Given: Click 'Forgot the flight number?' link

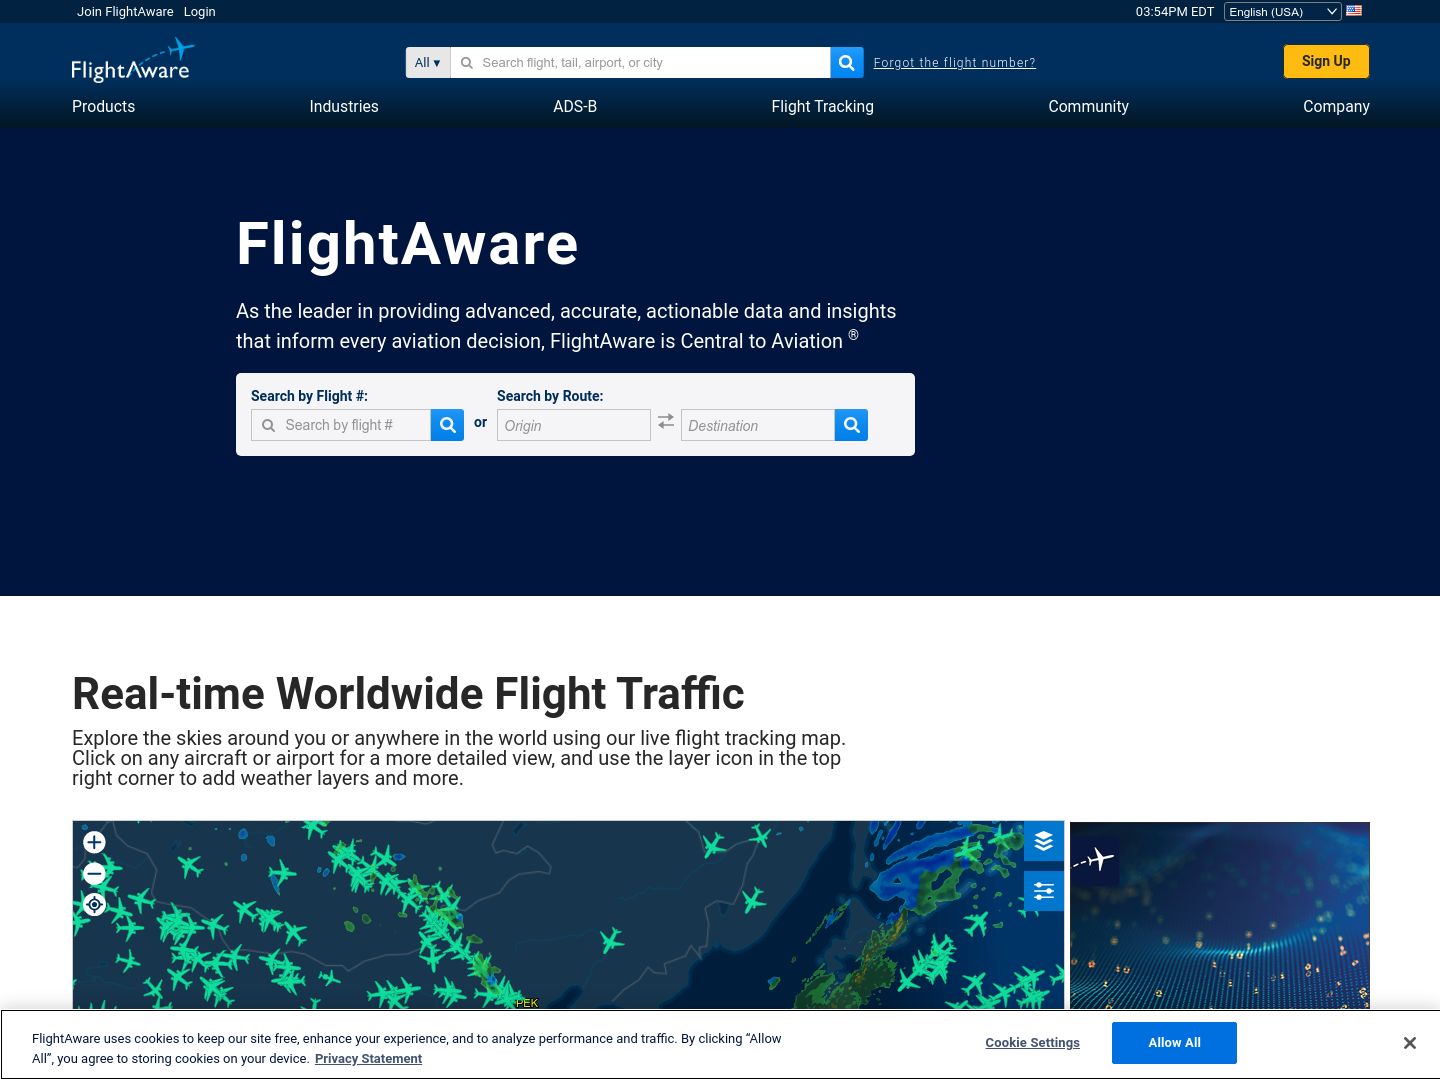Looking at the screenshot, I should pos(954,62).
